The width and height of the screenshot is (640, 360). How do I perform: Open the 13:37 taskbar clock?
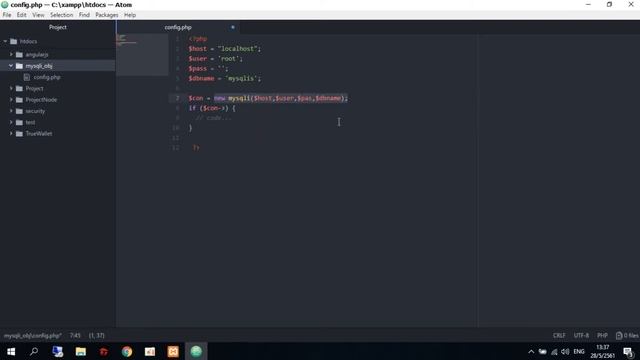click(602, 351)
